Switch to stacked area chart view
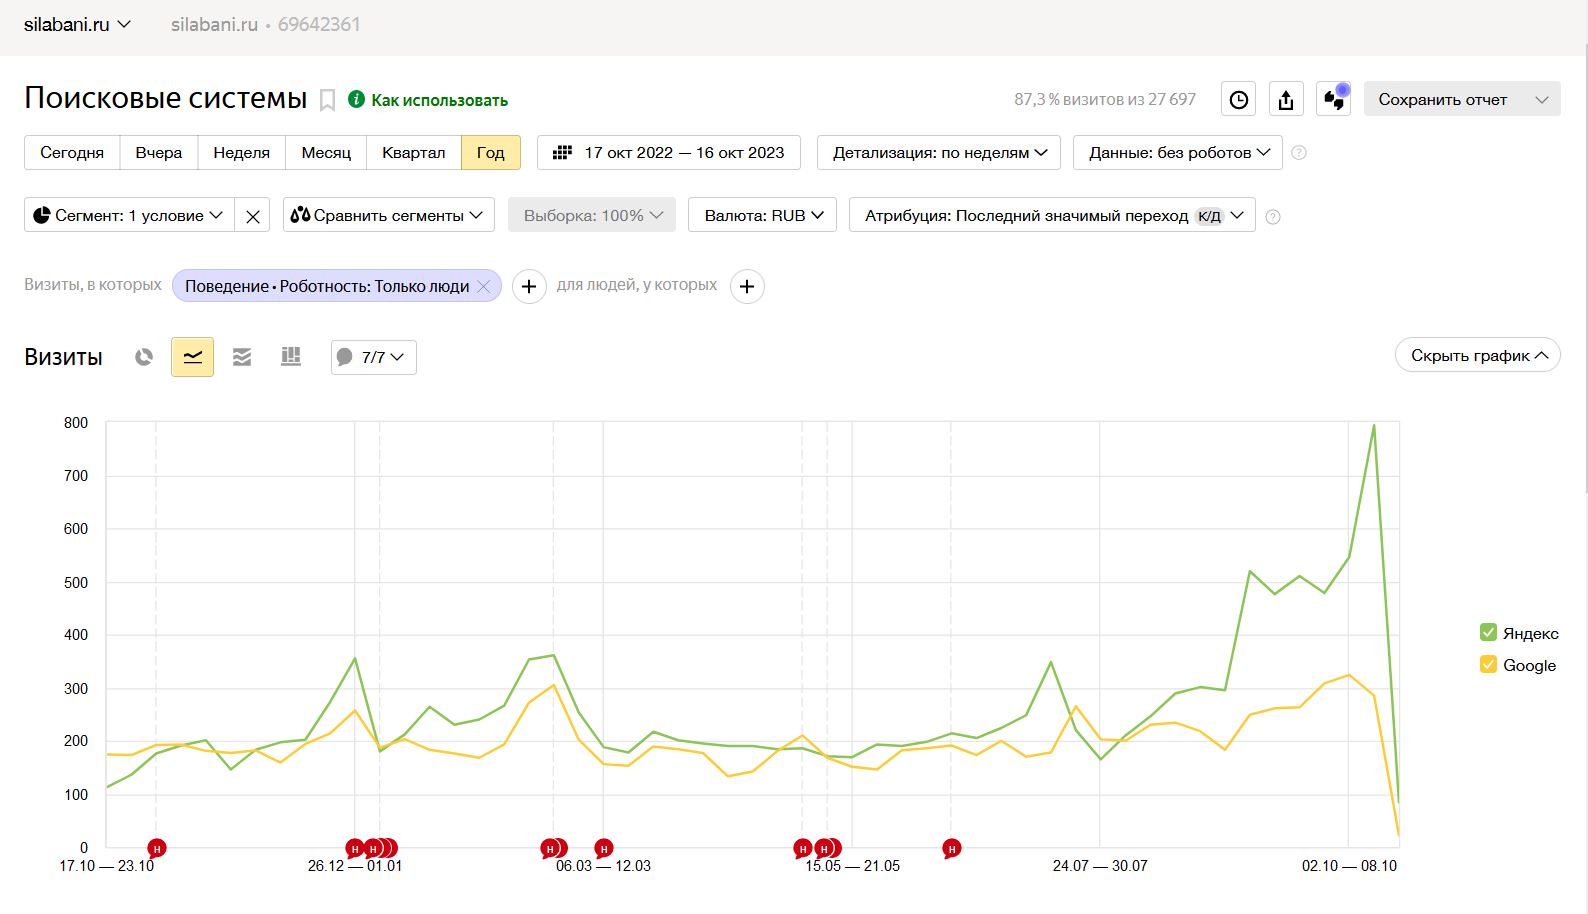Image resolution: width=1588 pixels, height=914 pixels. (242, 357)
